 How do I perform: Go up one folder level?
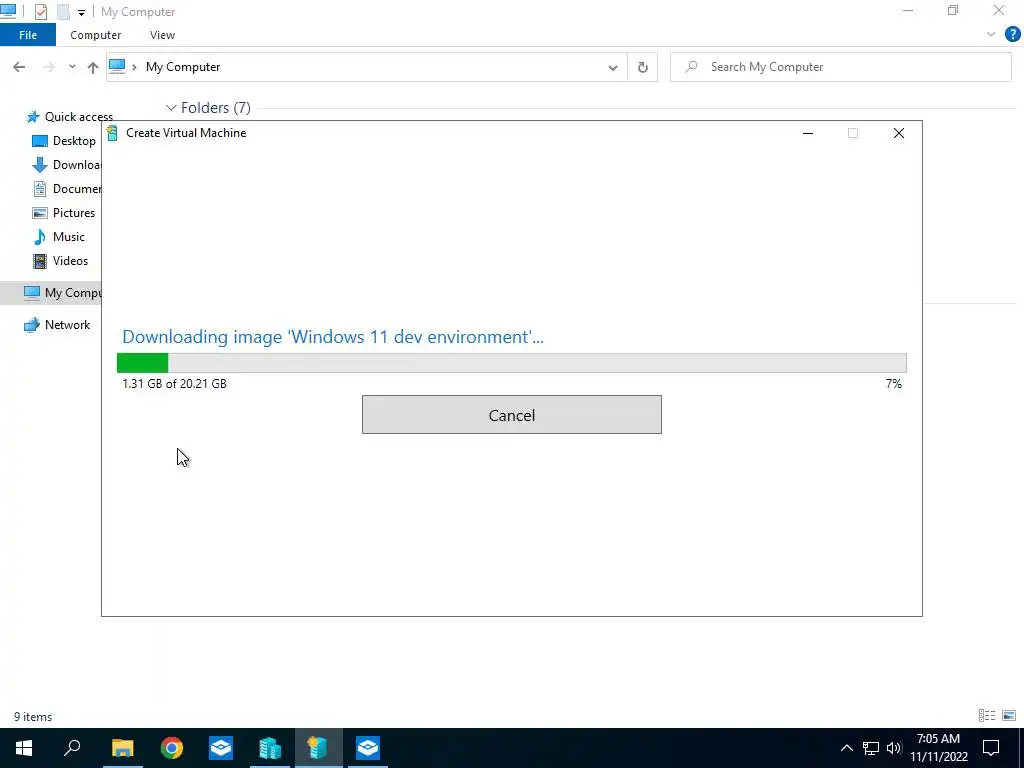pyautogui.click(x=93, y=67)
